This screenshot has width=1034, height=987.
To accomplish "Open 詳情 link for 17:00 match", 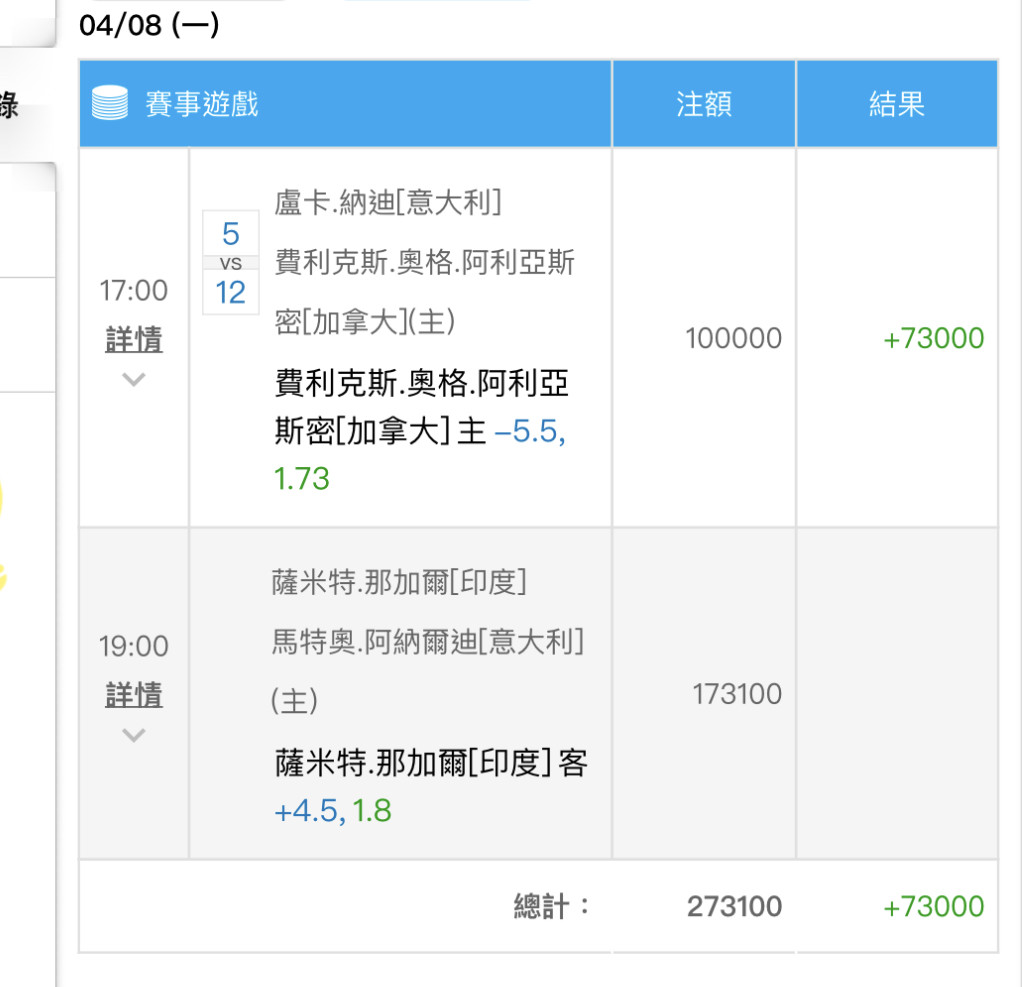I will point(134,340).
